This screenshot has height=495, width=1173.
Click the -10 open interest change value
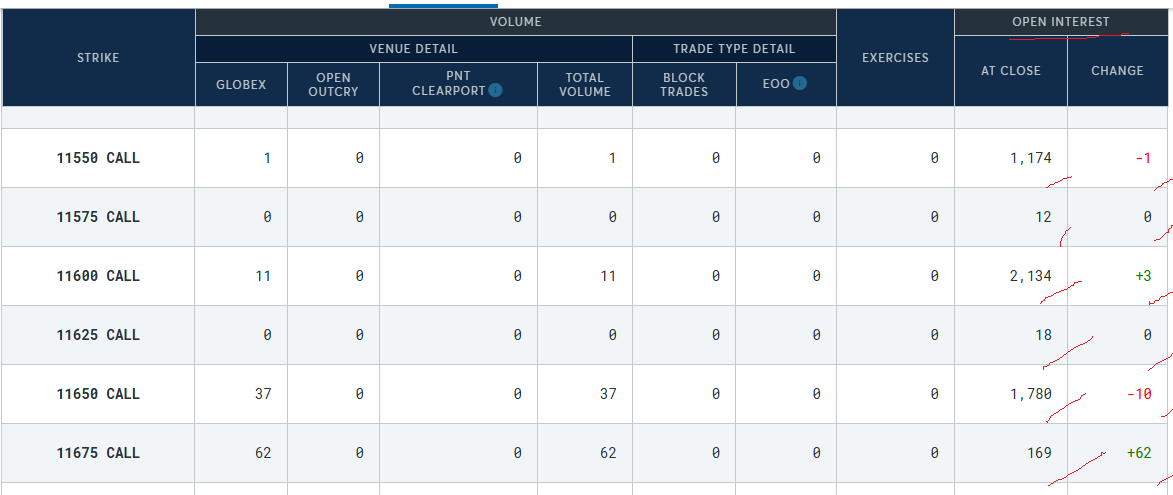tap(1139, 394)
